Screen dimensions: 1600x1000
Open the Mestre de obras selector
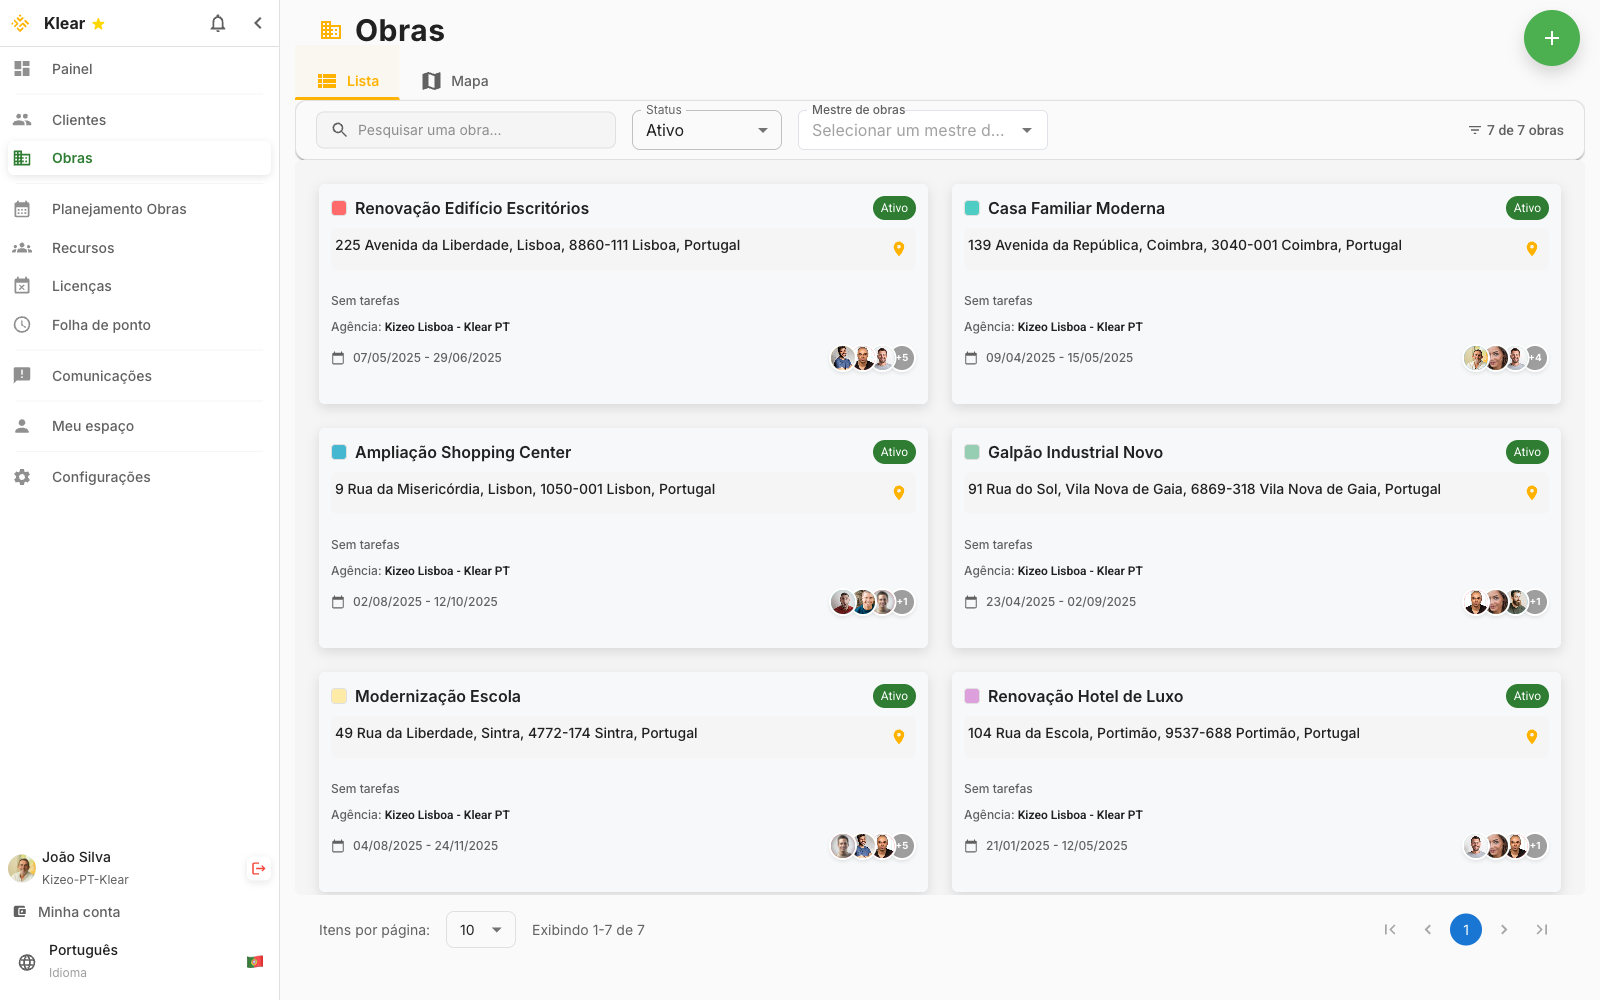point(921,130)
